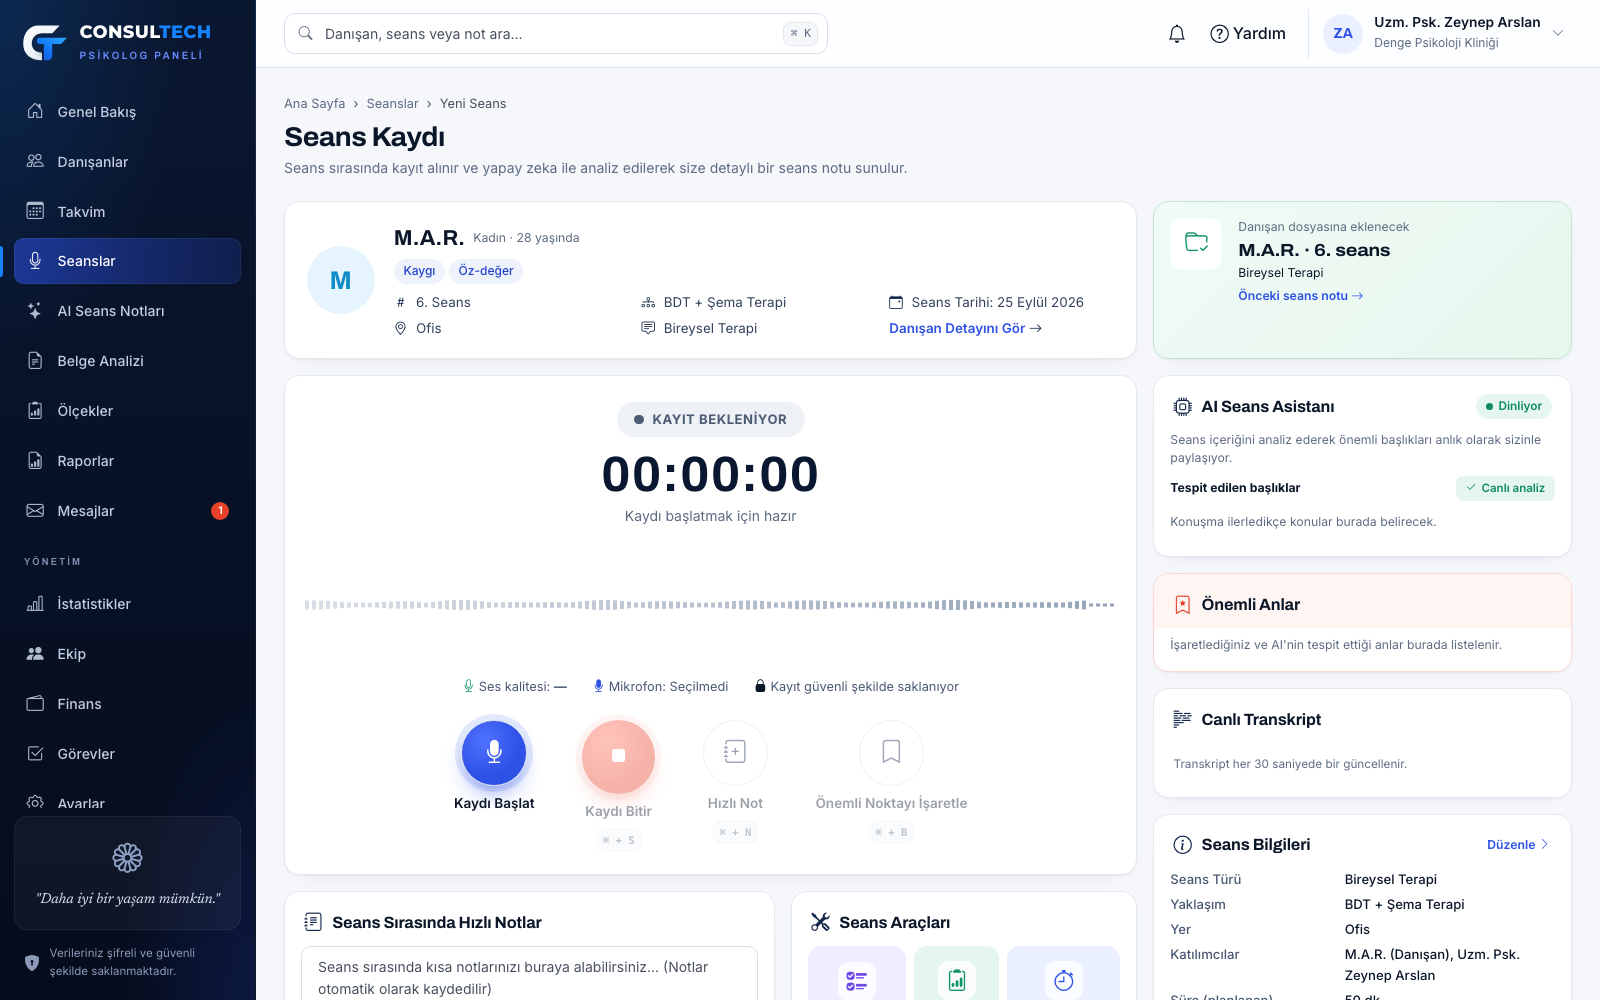
Task: Click the Ölçekler sidebar icon
Action: (x=35, y=411)
